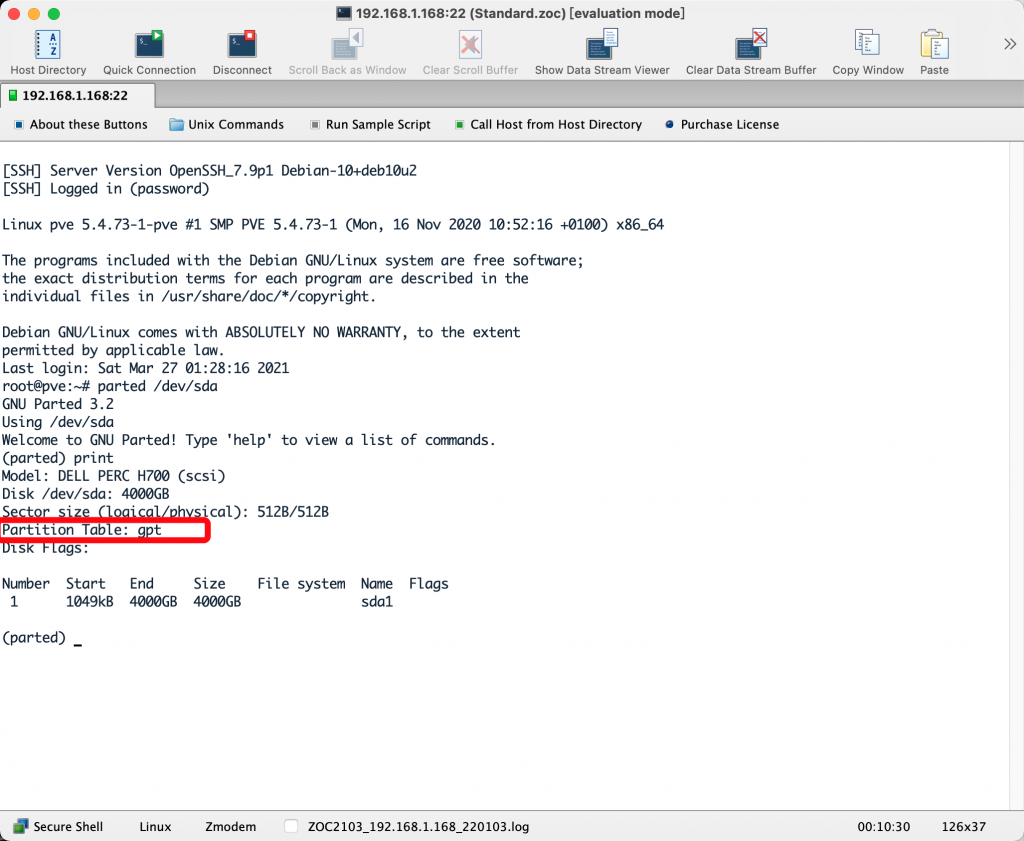Click the 'Last login: Sat Mar 27' line
Image resolution: width=1024 pixels, height=841 pixels.
[146, 368]
